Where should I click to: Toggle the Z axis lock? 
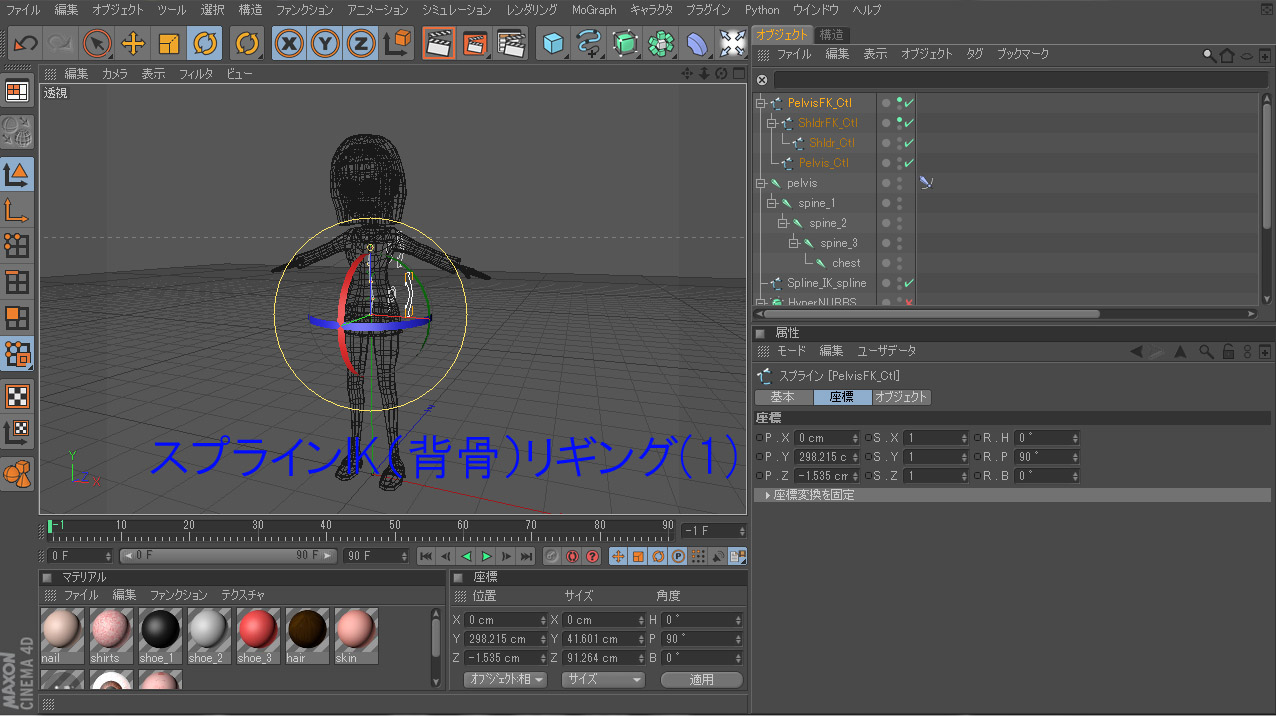360,44
